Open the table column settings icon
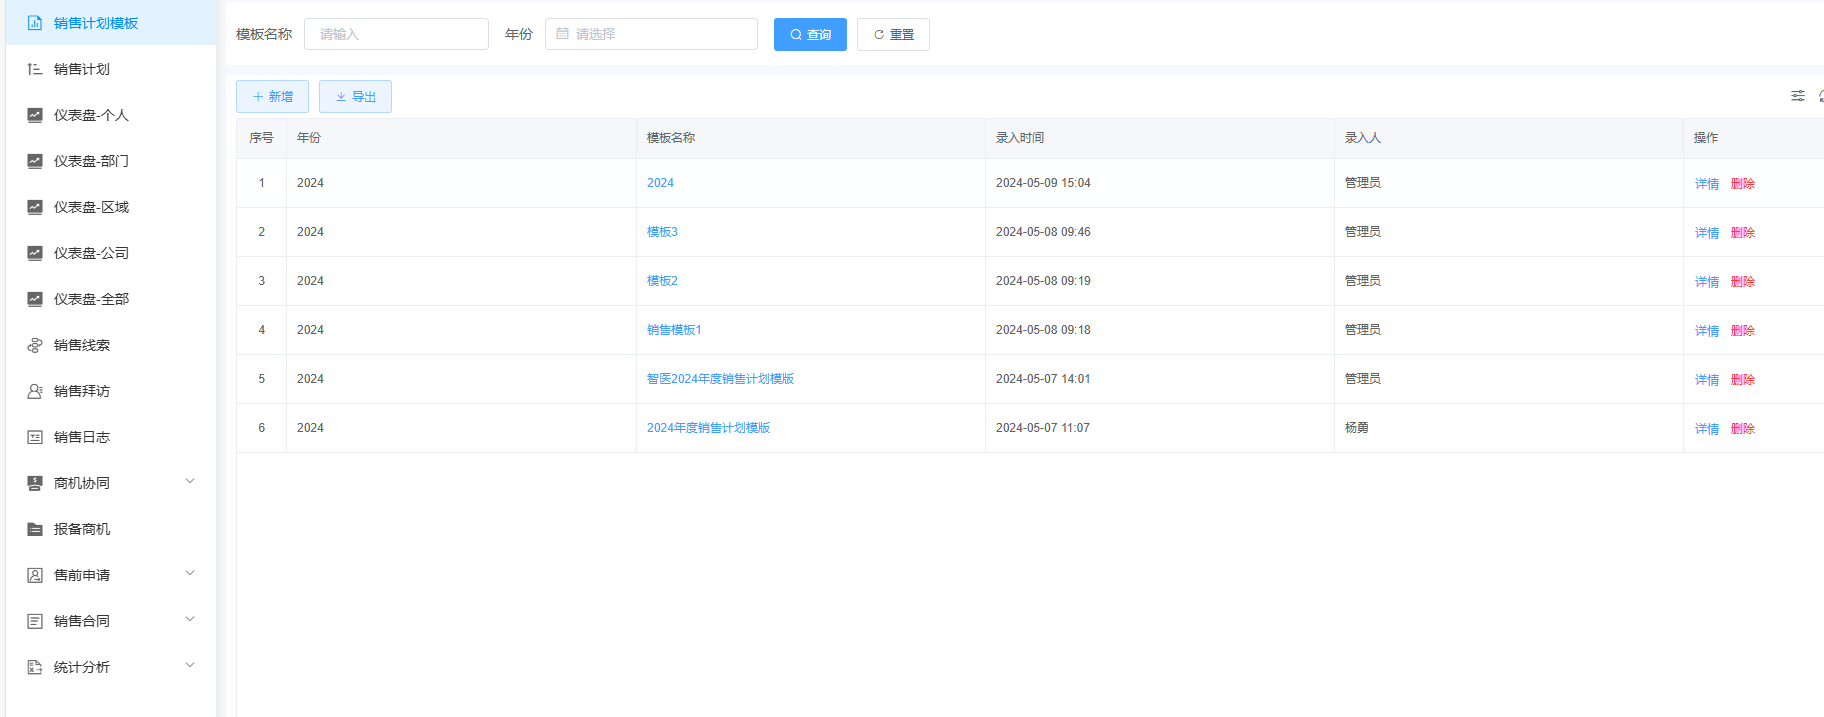Viewport: 1824px width, 717px height. [1797, 96]
